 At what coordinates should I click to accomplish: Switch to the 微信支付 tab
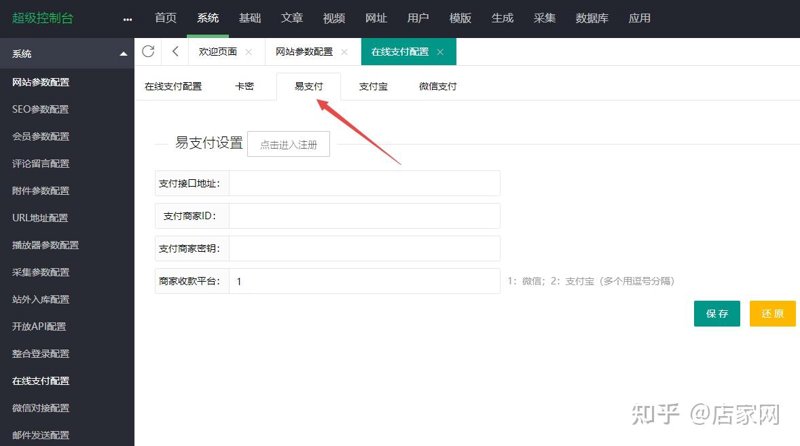pyautogui.click(x=438, y=86)
